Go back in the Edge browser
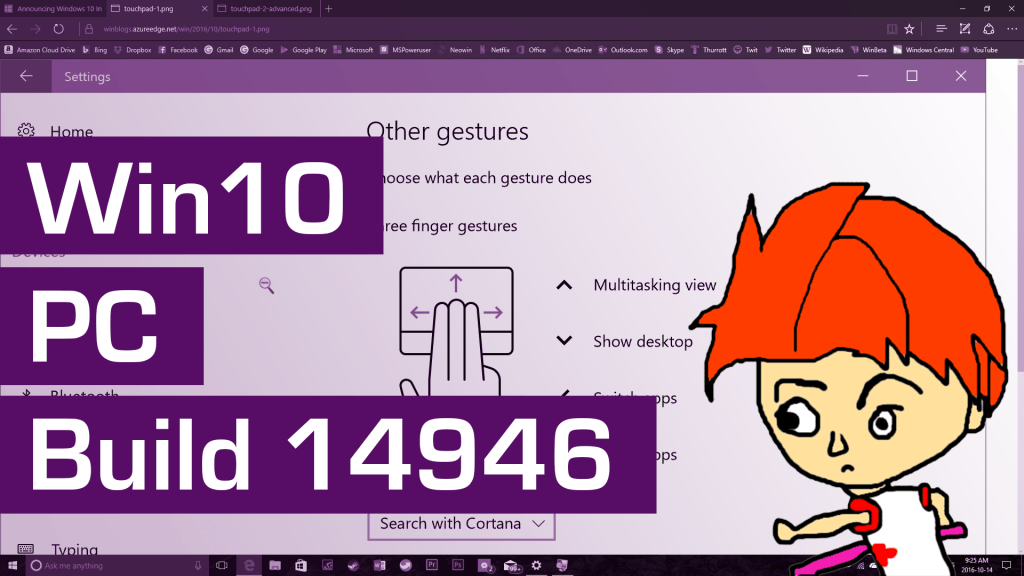 click(12, 29)
